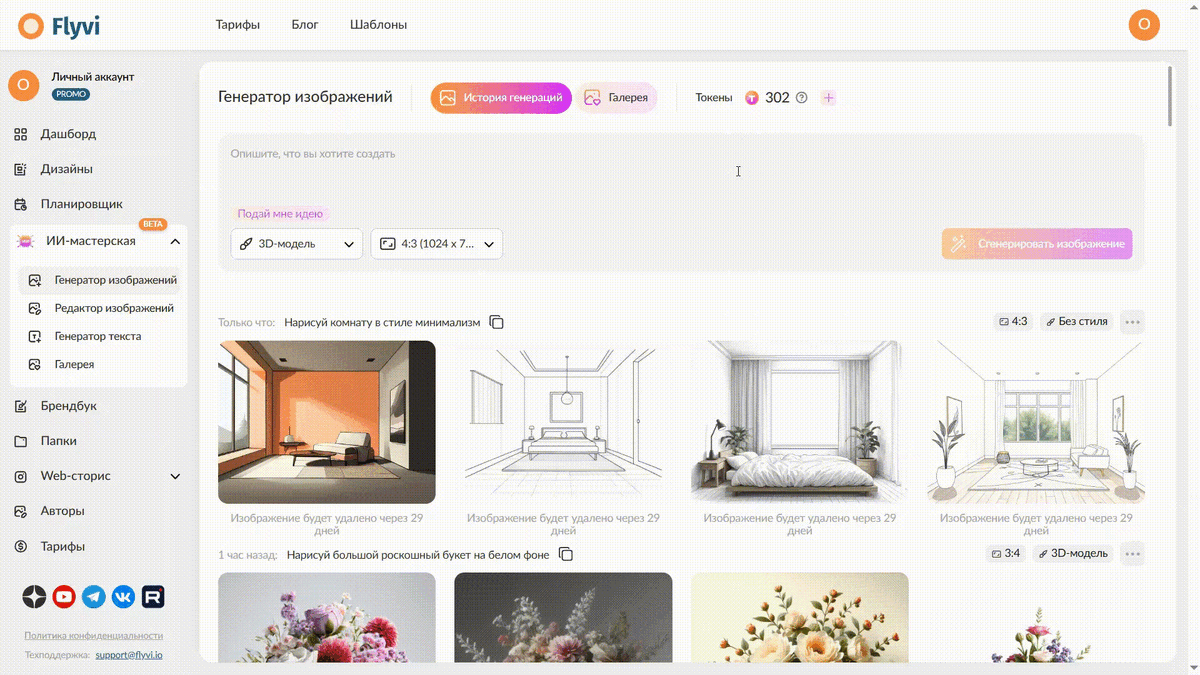Viewport: 1200px width, 675px height.
Task: Click the PROMO badge under account name
Action: (71, 94)
